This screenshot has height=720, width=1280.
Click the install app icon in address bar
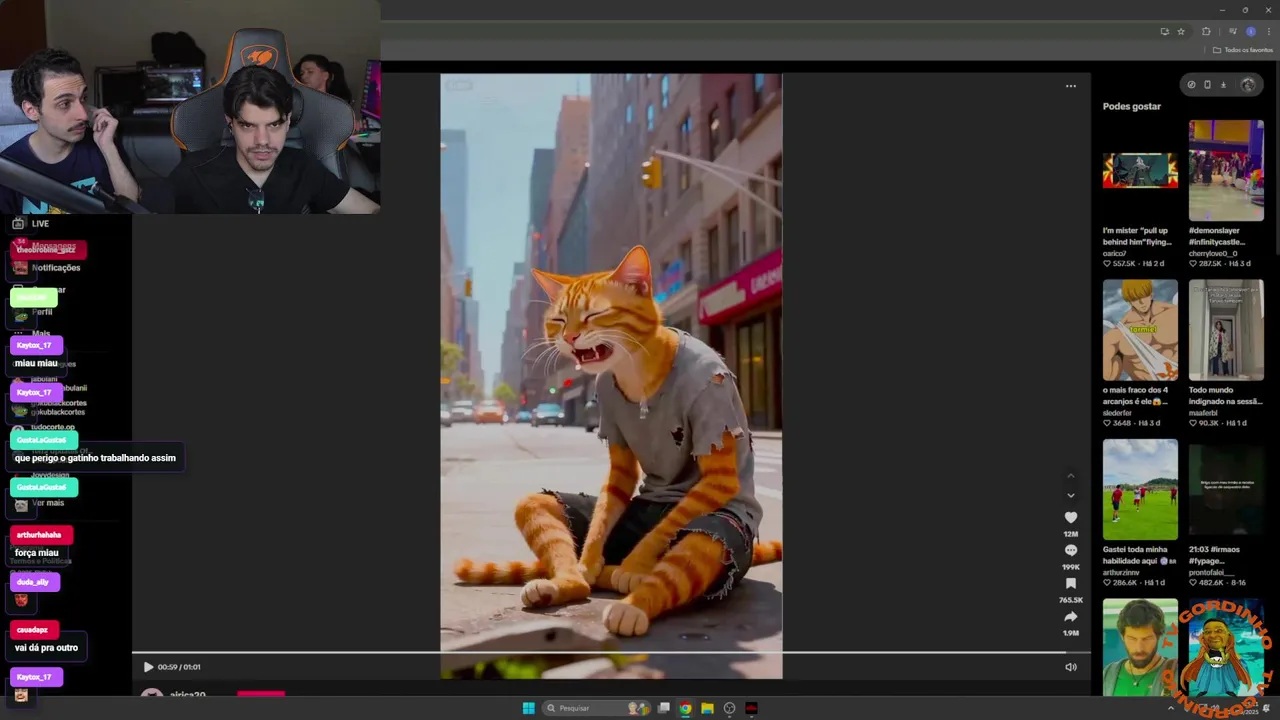point(1164,31)
